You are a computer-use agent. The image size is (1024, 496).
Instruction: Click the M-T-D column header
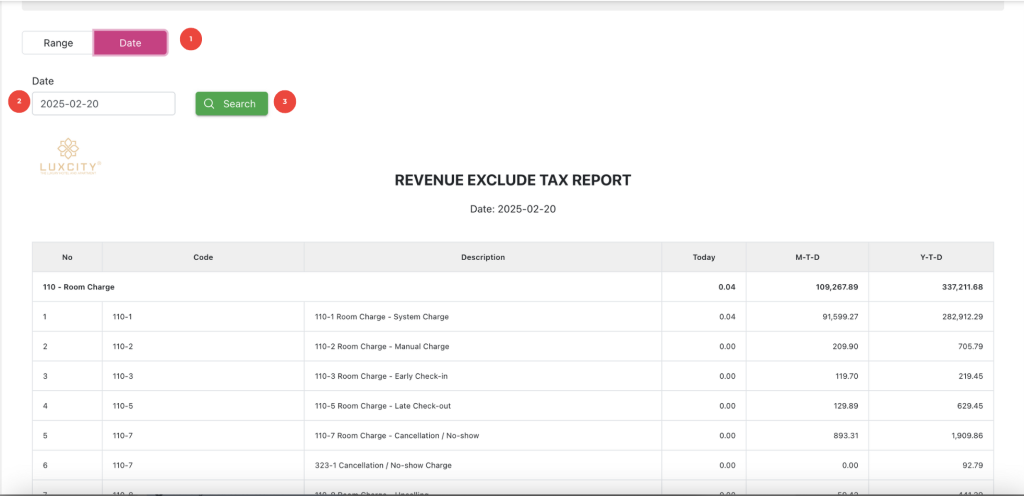pos(807,257)
